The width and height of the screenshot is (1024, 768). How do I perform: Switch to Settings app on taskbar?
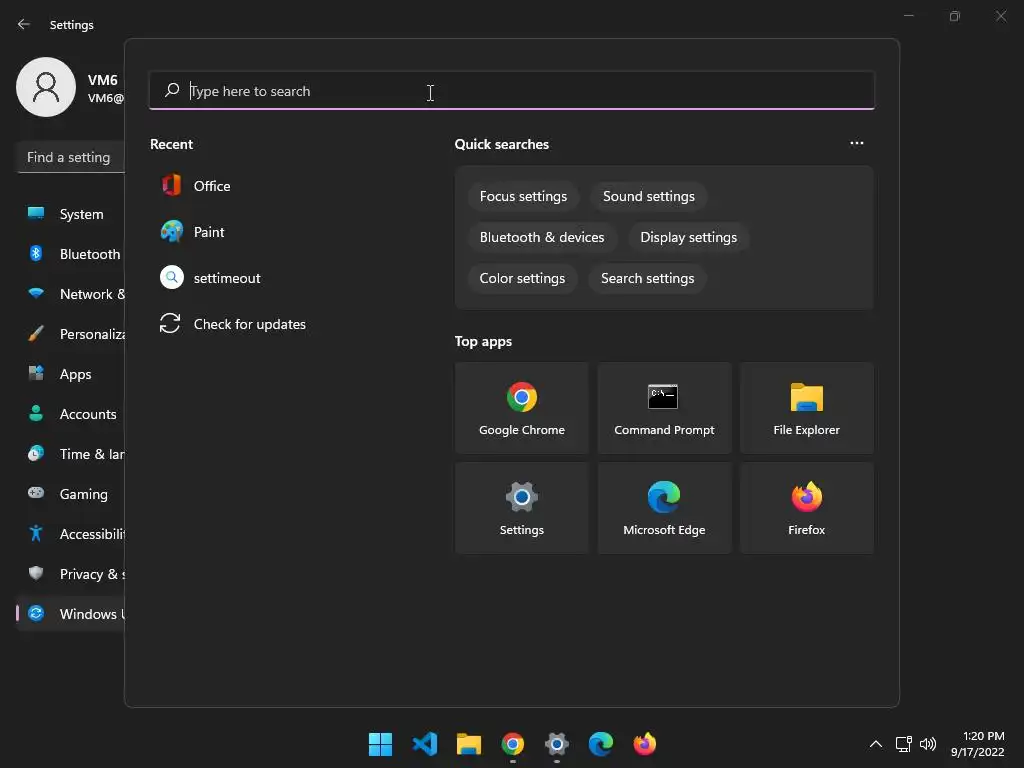coord(556,744)
